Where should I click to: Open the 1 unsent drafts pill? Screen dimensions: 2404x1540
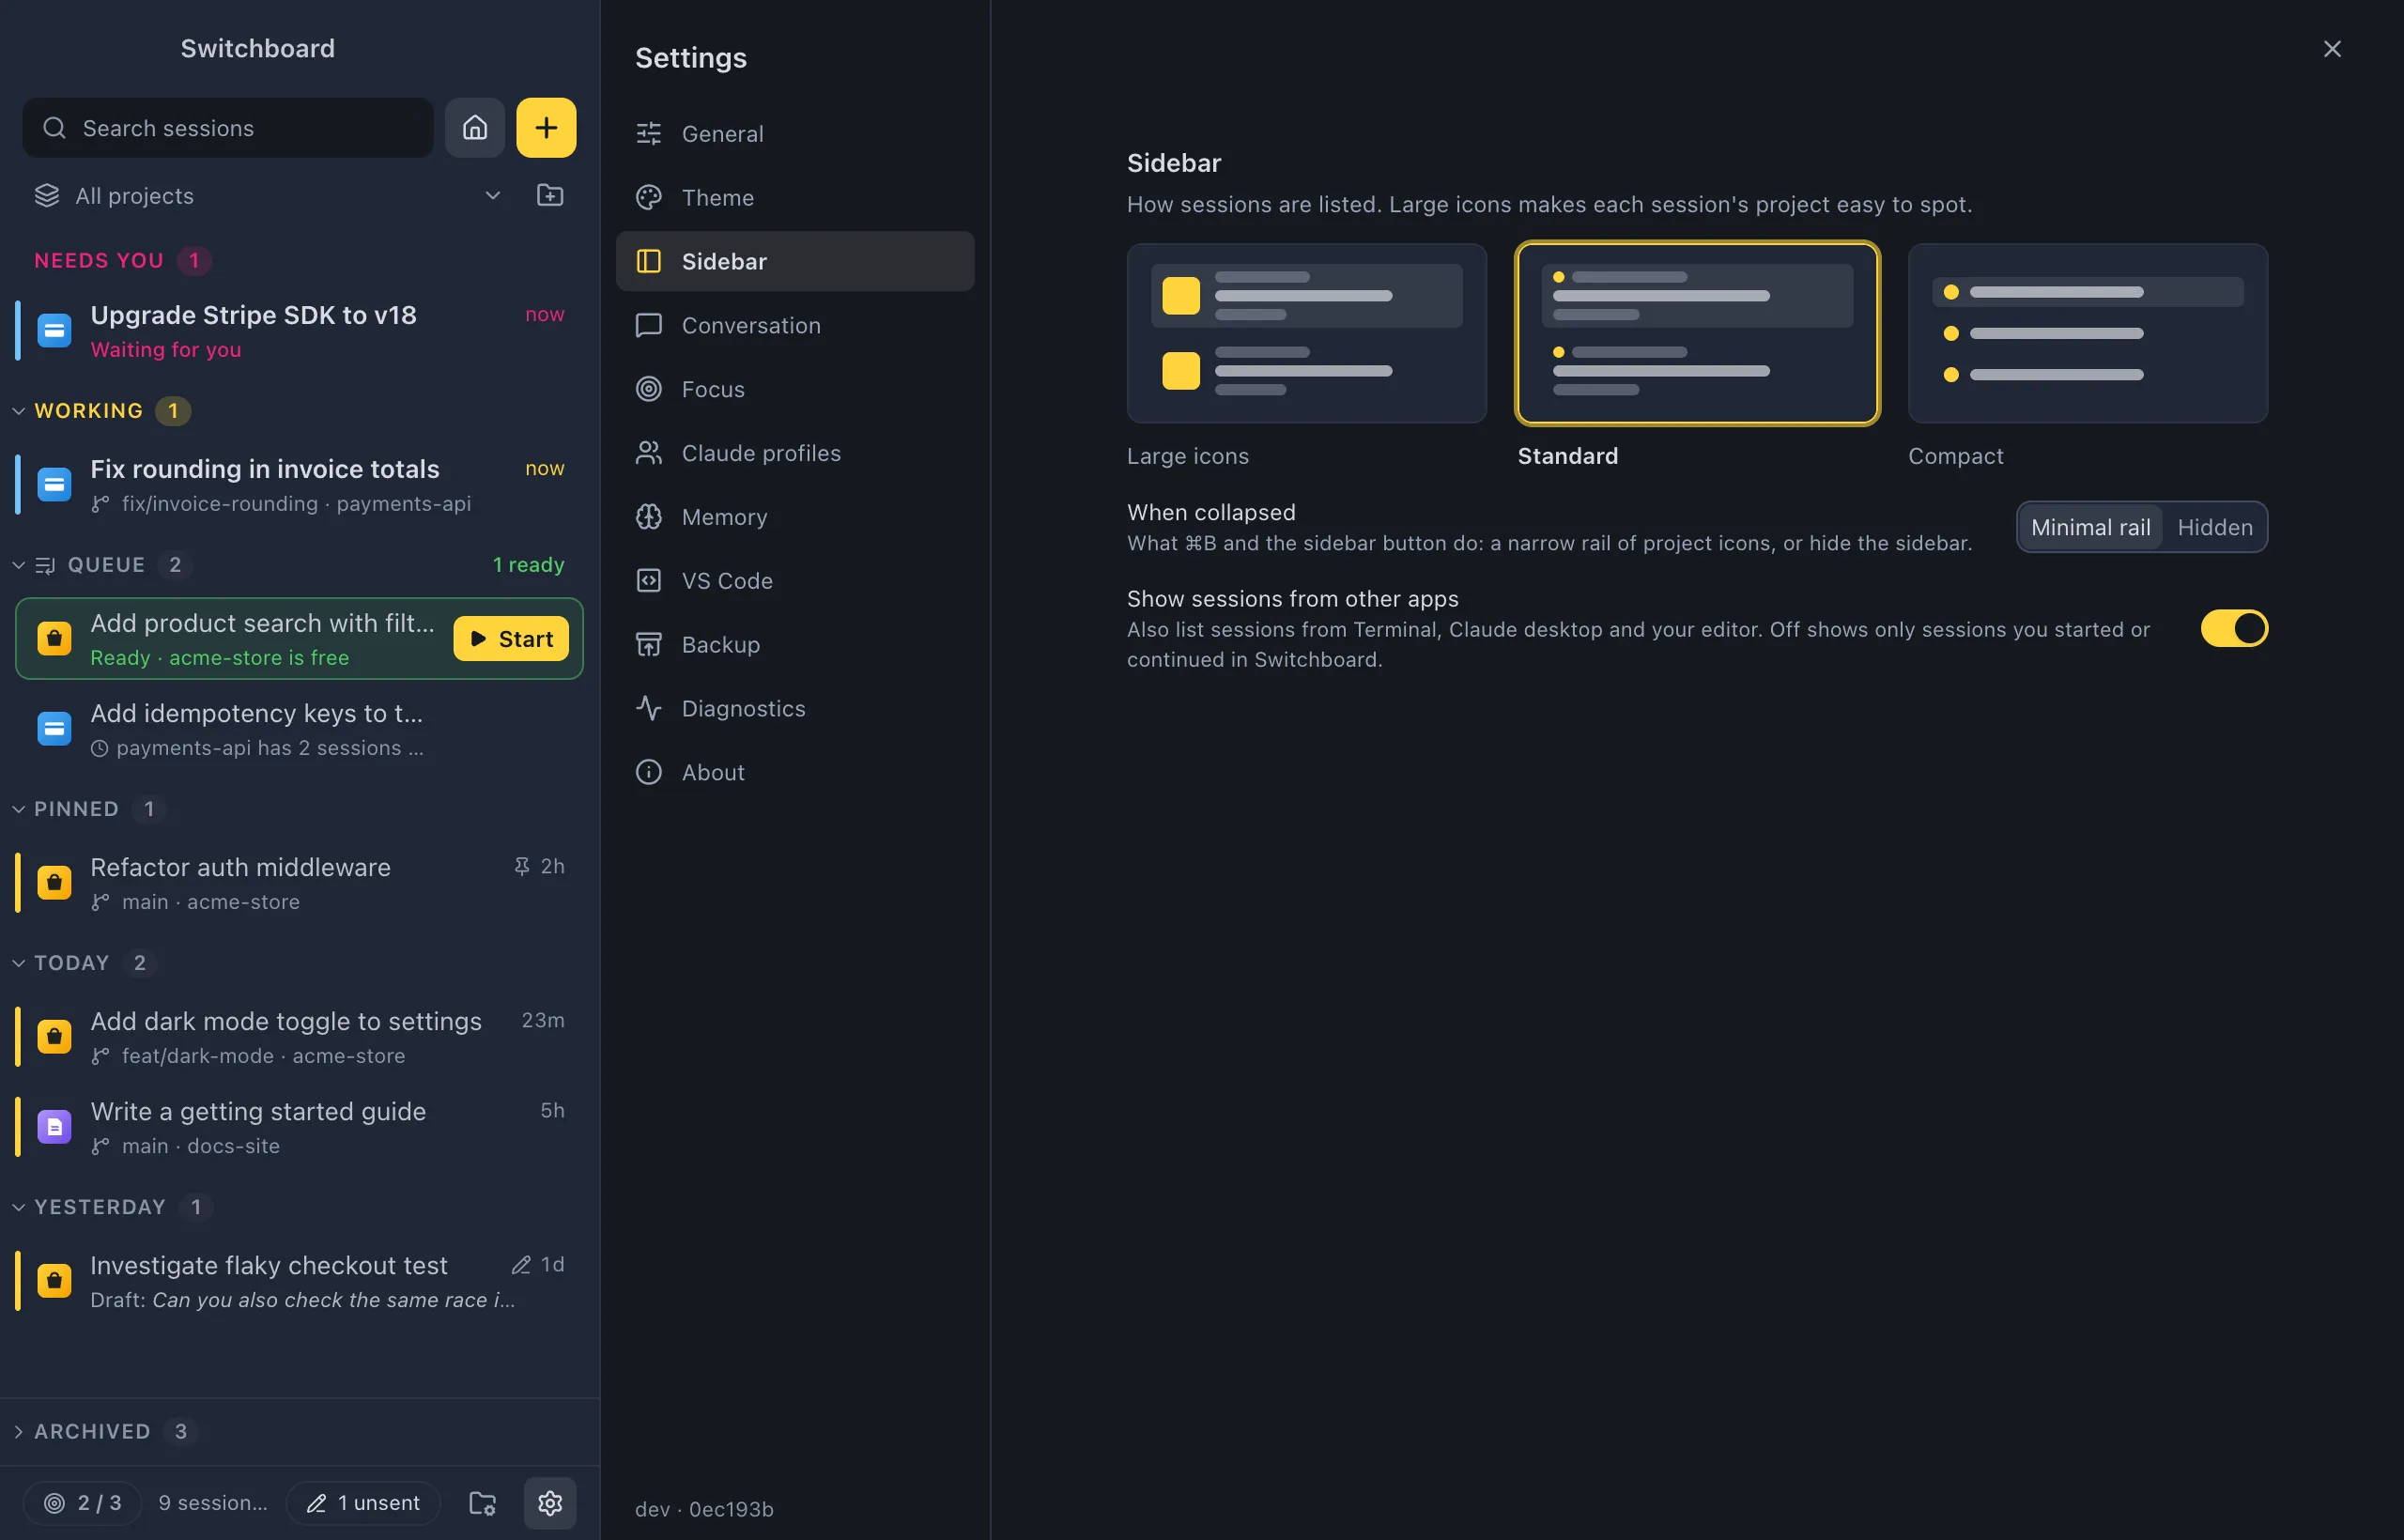(x=363, y=1503)
